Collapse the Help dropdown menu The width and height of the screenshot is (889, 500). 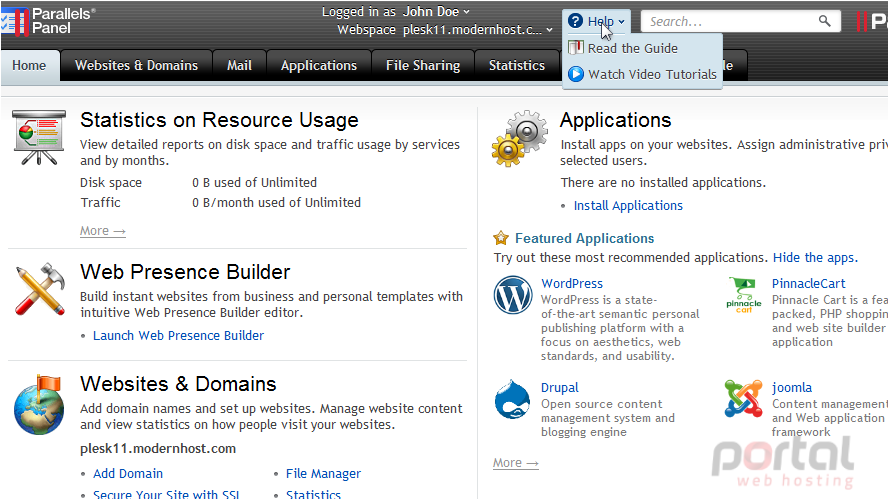598,21
